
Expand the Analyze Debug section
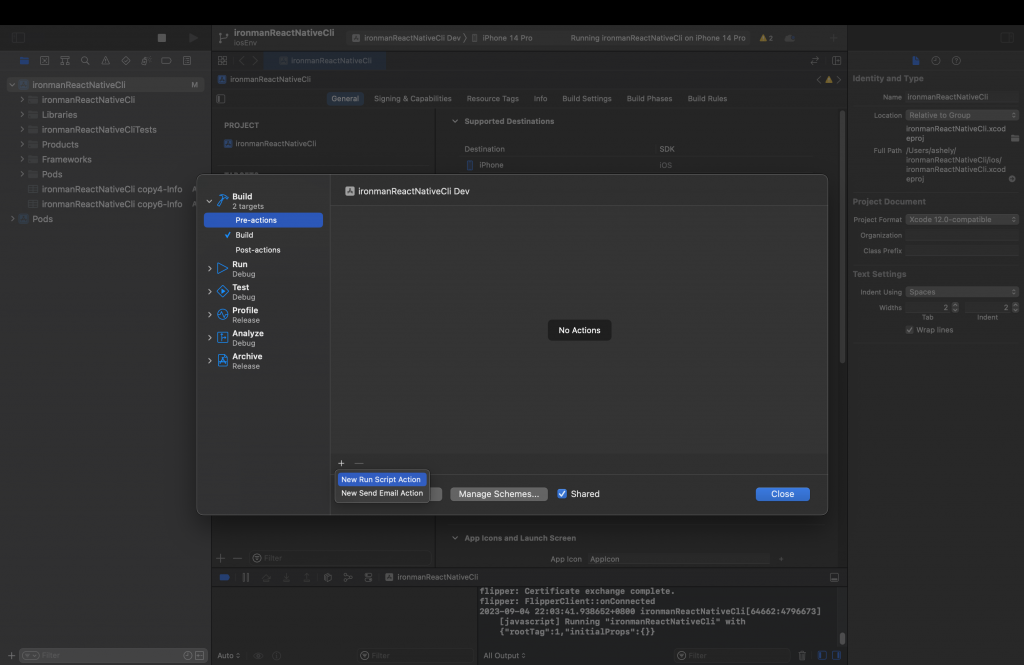point(210,338)
